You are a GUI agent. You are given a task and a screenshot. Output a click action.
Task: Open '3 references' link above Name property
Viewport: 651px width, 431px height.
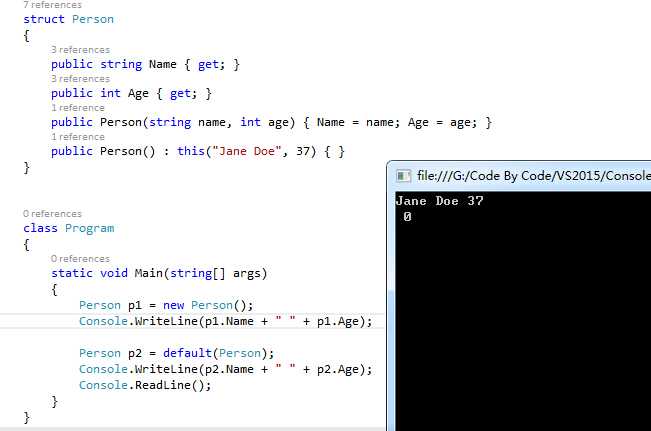point(81,50)
